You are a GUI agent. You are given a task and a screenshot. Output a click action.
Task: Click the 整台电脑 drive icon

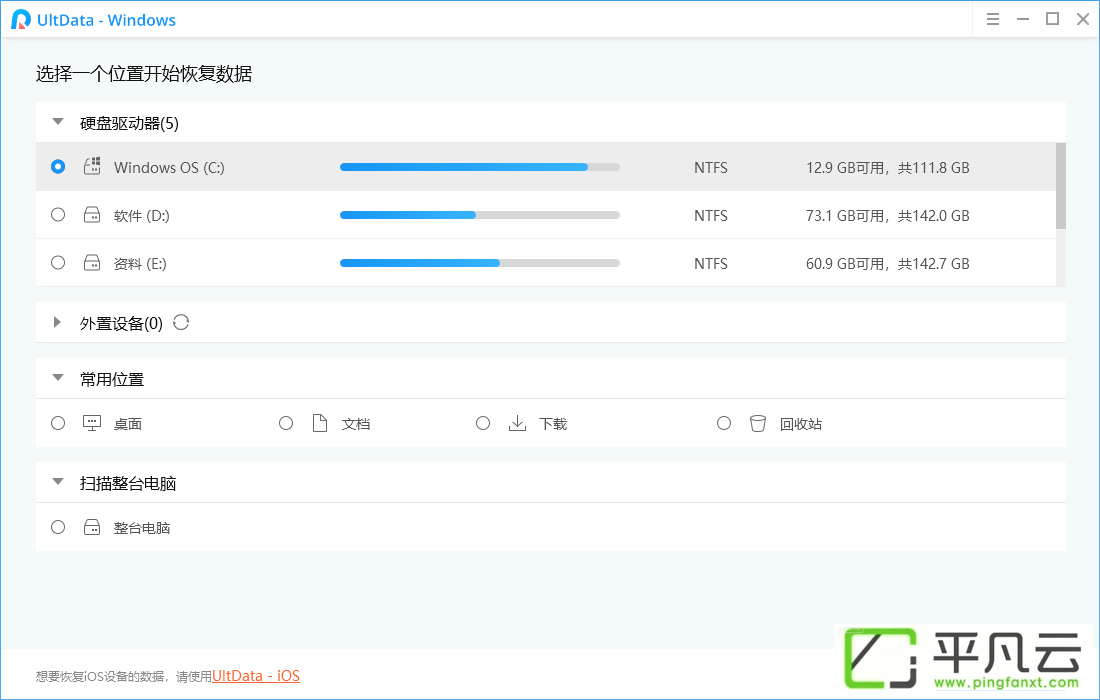click(x=92, y=527)
